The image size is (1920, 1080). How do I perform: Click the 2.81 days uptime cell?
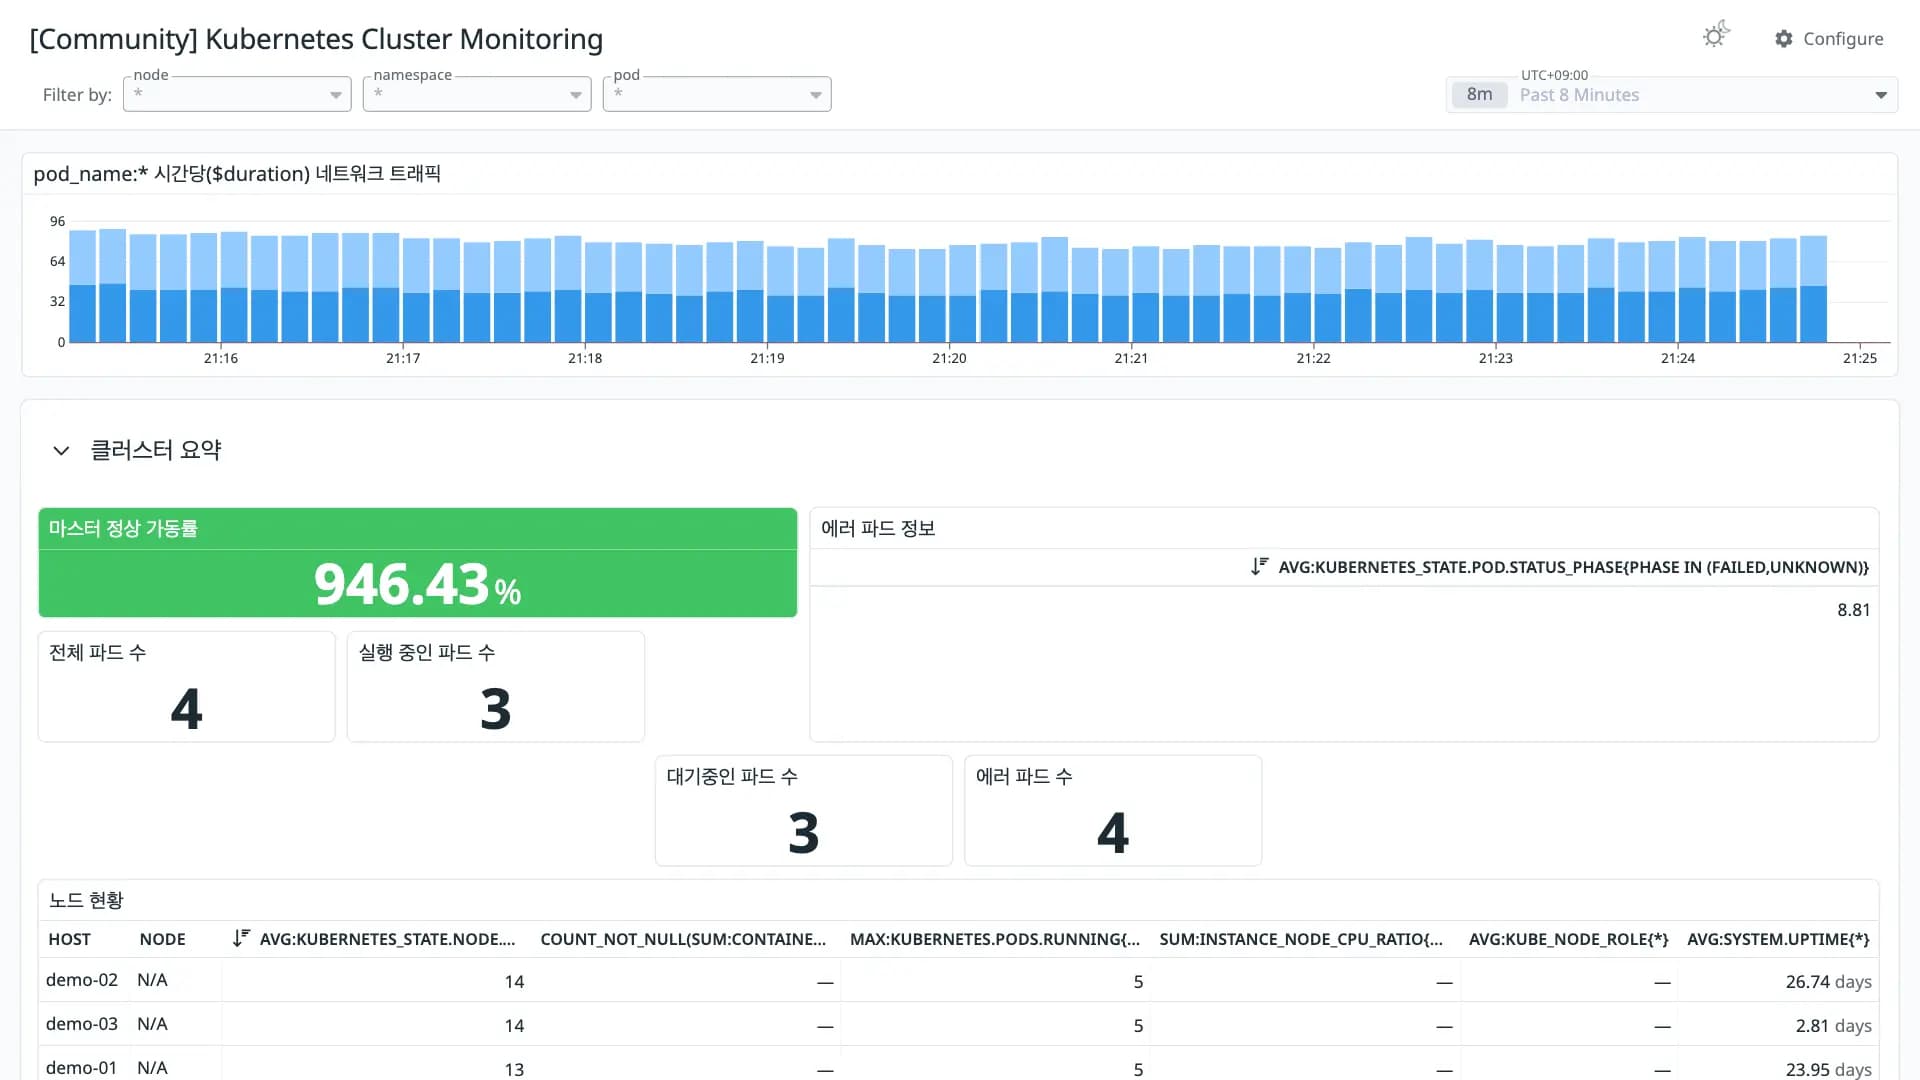click(x=1833, y=1026)
